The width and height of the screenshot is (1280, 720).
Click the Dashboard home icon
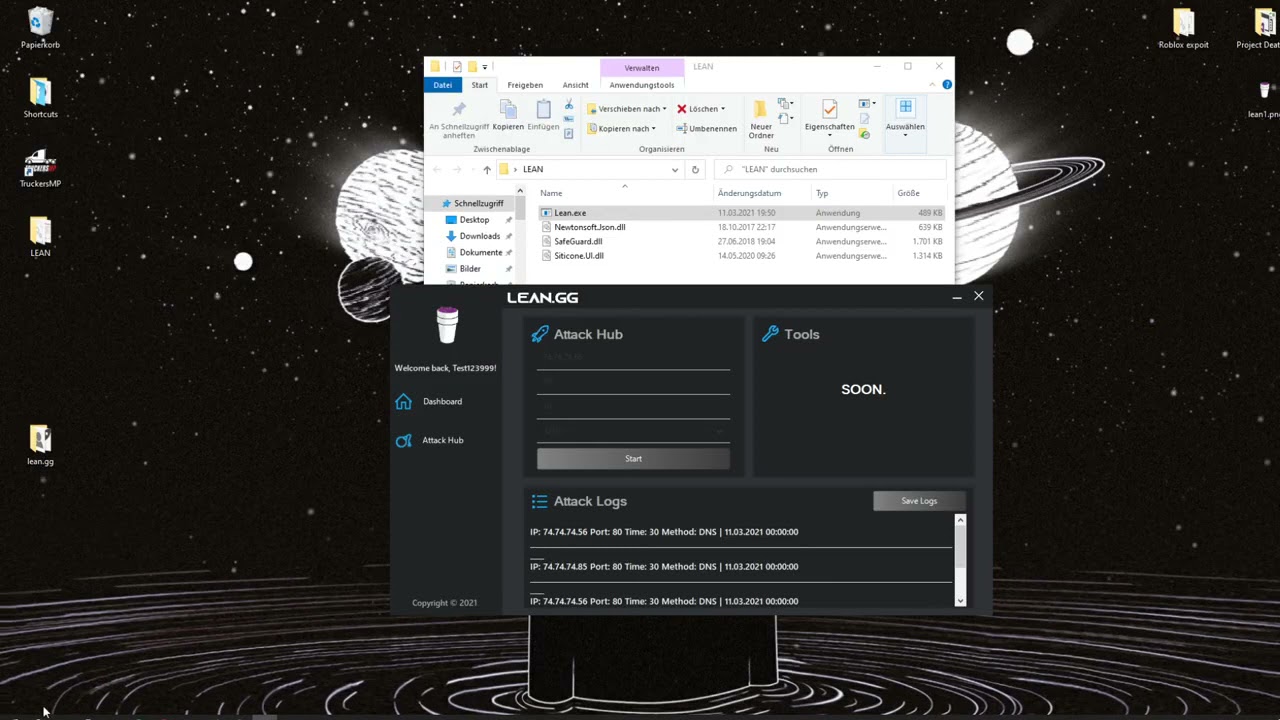403,401
